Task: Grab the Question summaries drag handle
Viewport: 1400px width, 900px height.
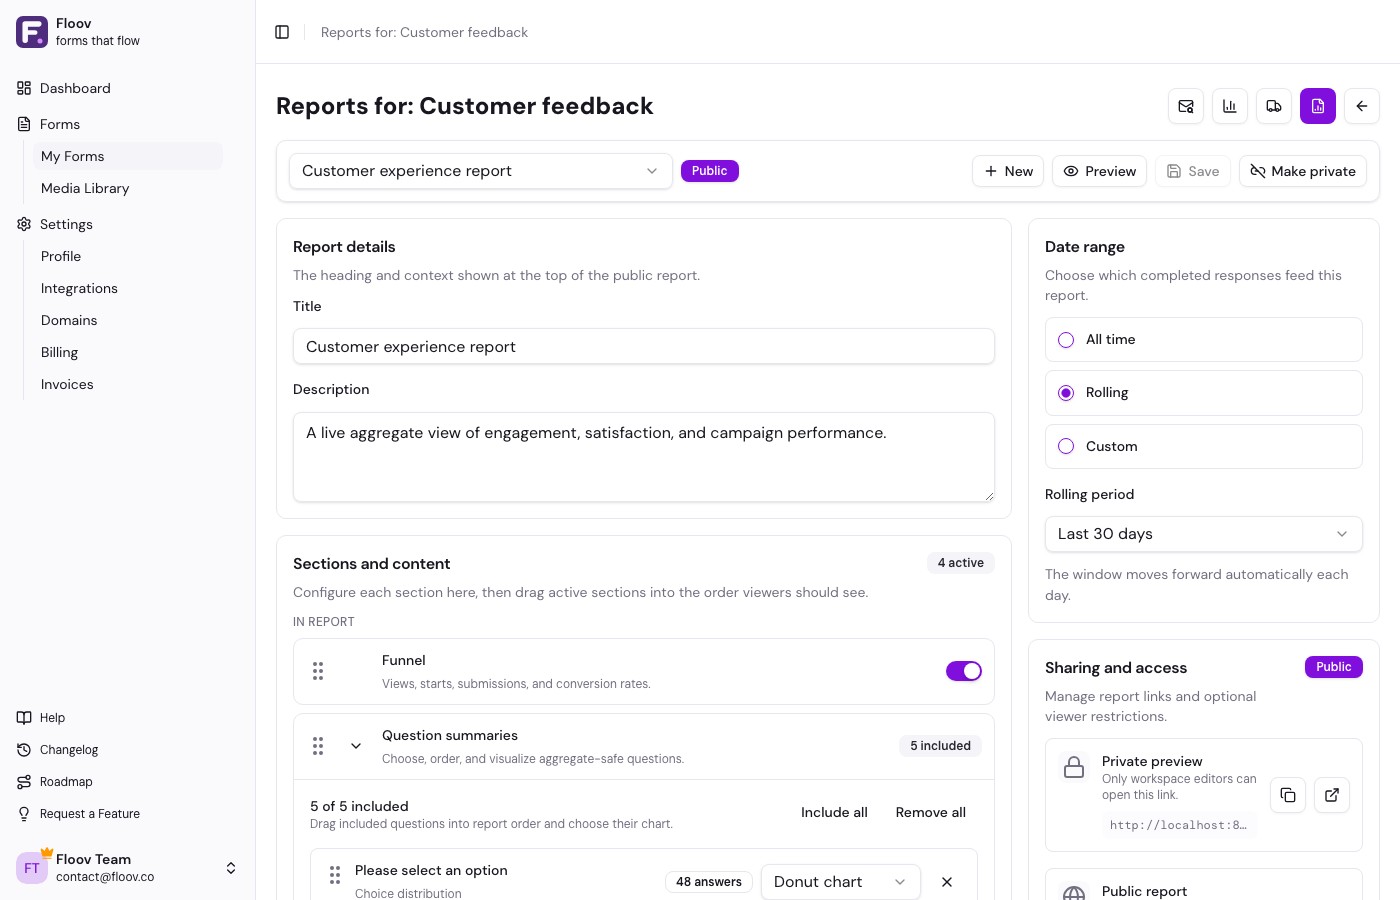Action: (318, 746)
